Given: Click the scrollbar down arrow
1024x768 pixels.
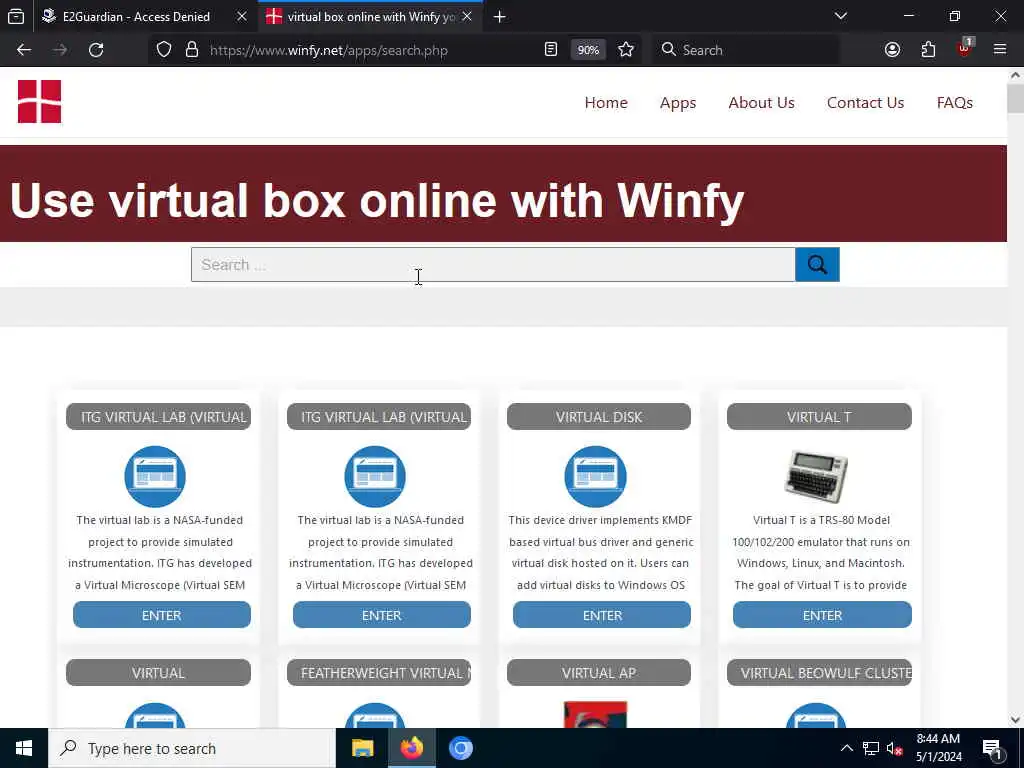Looking at the screenshot, I should [1016, 720].
